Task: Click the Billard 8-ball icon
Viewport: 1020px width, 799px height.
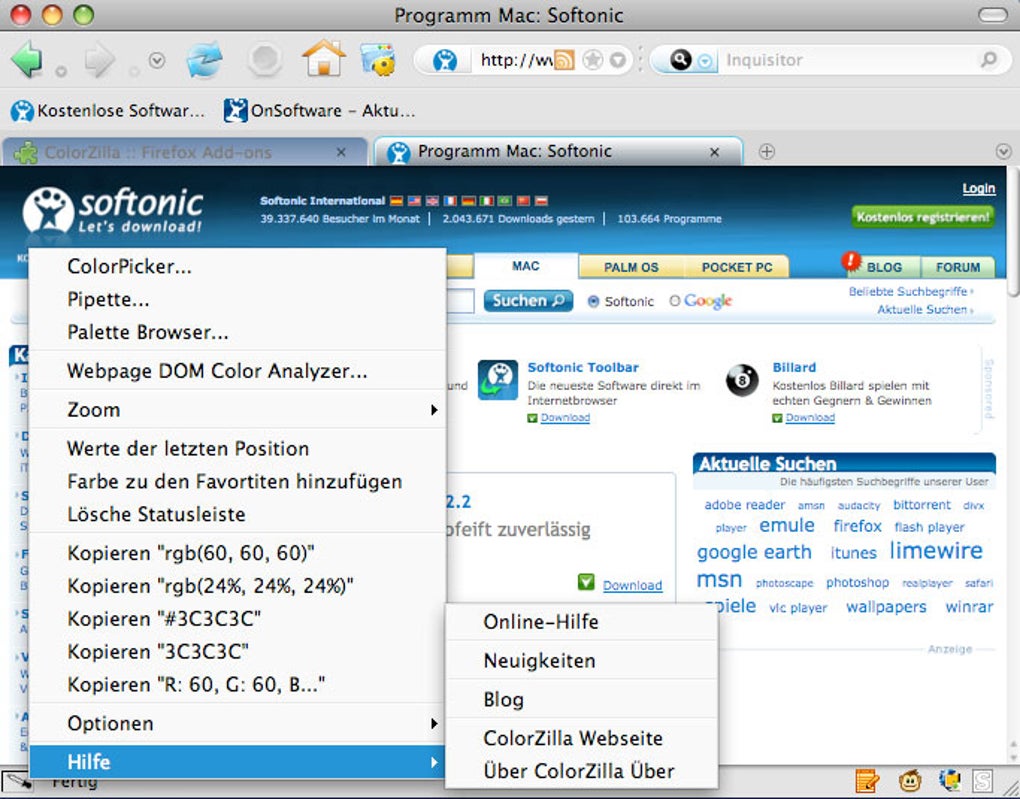Action: coord(742,380)
